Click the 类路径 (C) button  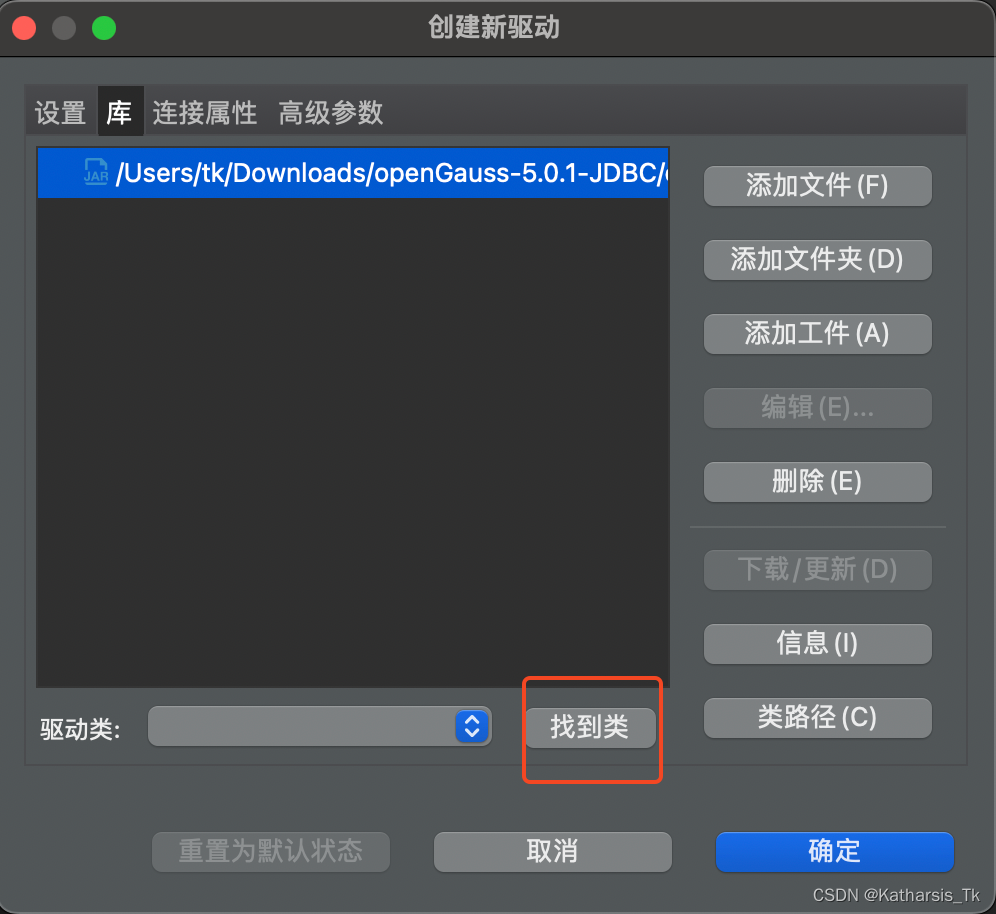[817, 717]
